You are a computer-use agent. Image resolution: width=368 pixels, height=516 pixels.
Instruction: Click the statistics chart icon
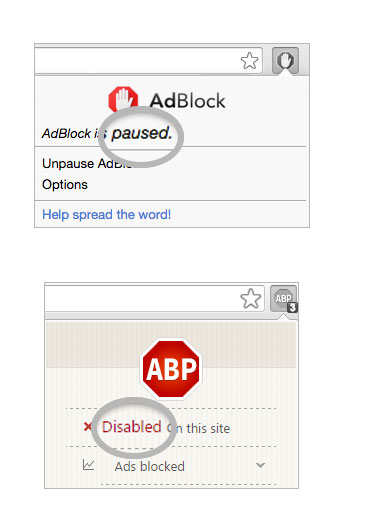[x=89, y=465]
